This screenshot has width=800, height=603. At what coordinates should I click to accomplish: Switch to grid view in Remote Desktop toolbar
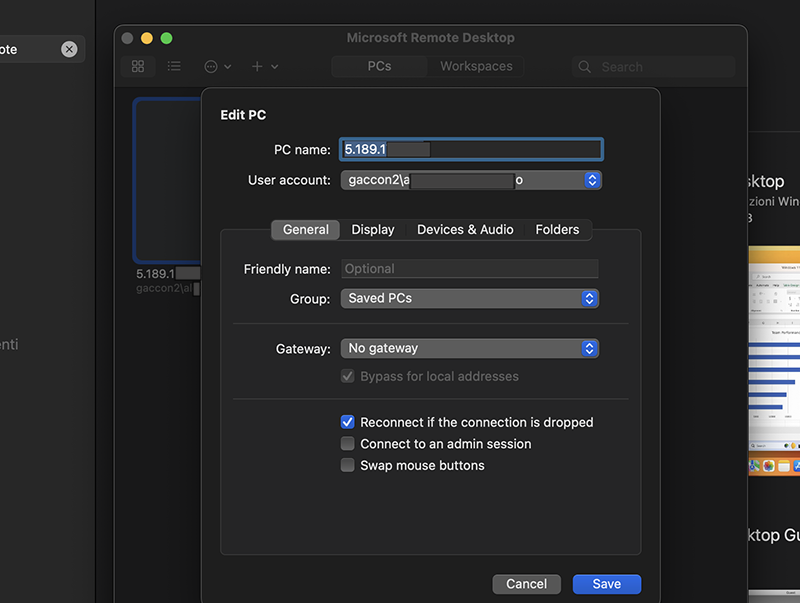pyautogui.click(x=138, y=66)
